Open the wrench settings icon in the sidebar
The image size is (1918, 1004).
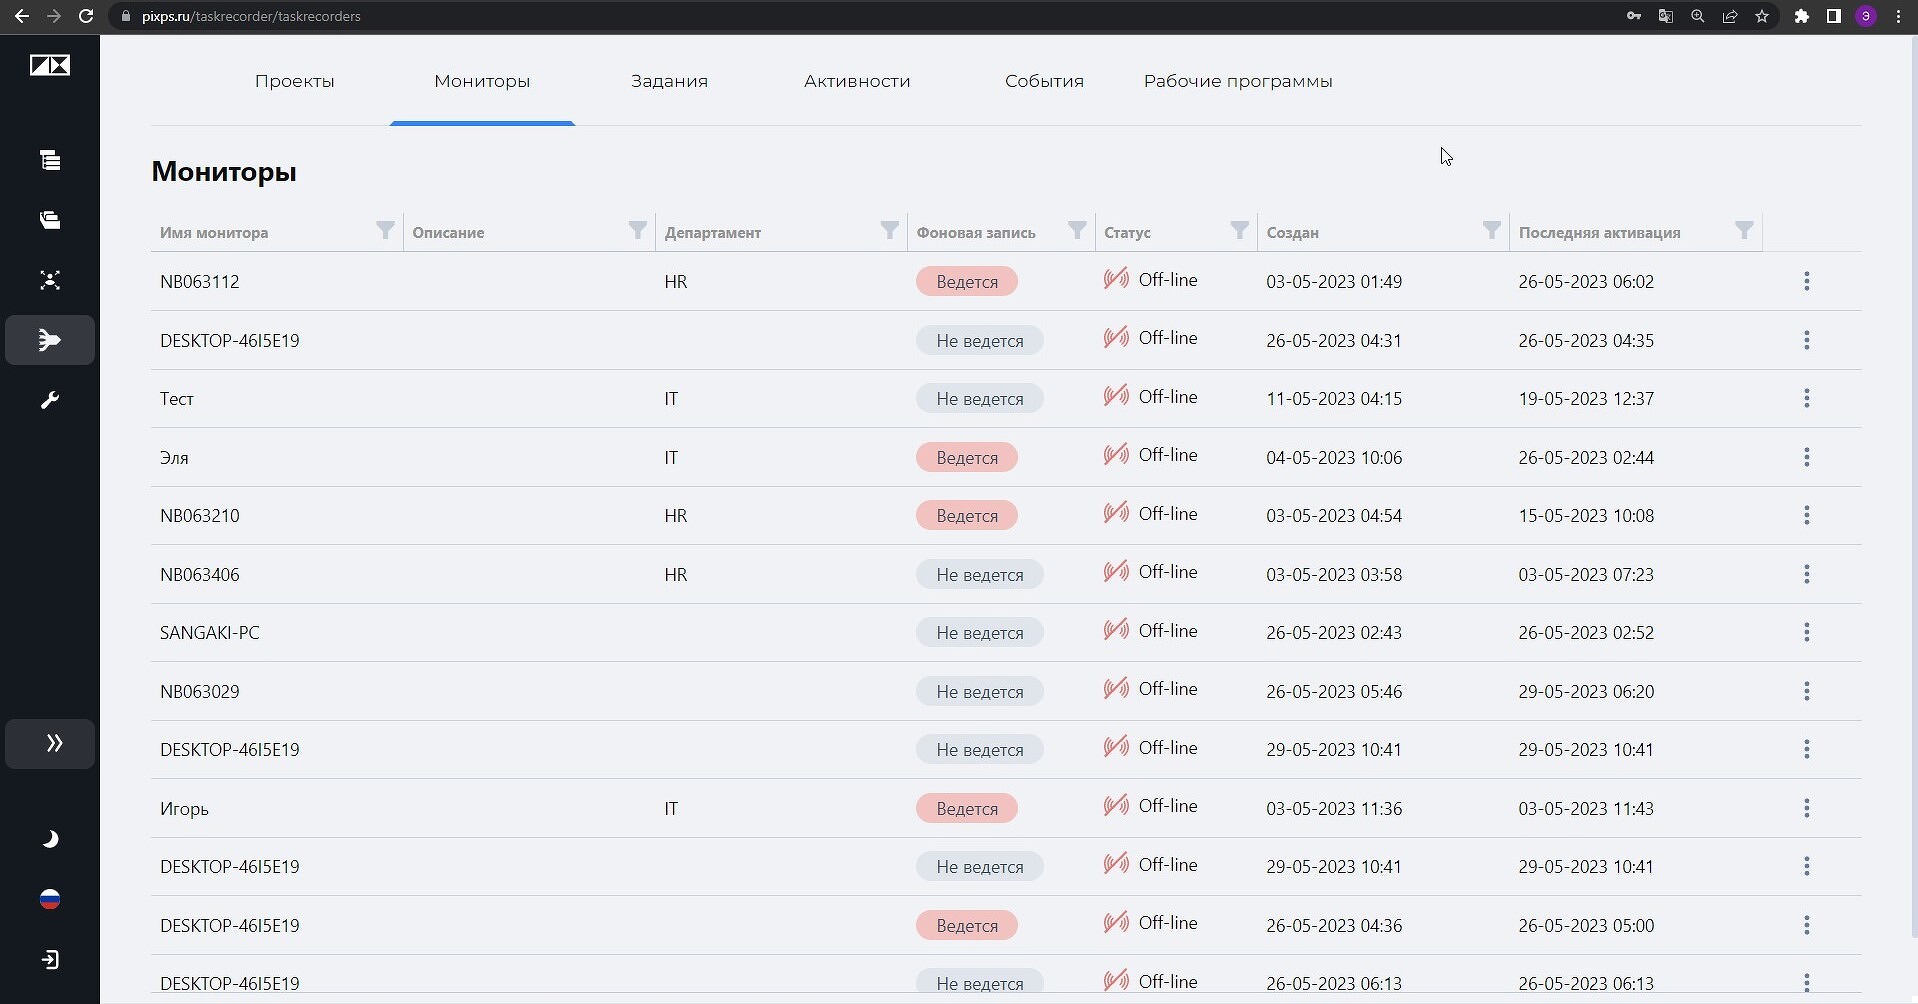50,400
